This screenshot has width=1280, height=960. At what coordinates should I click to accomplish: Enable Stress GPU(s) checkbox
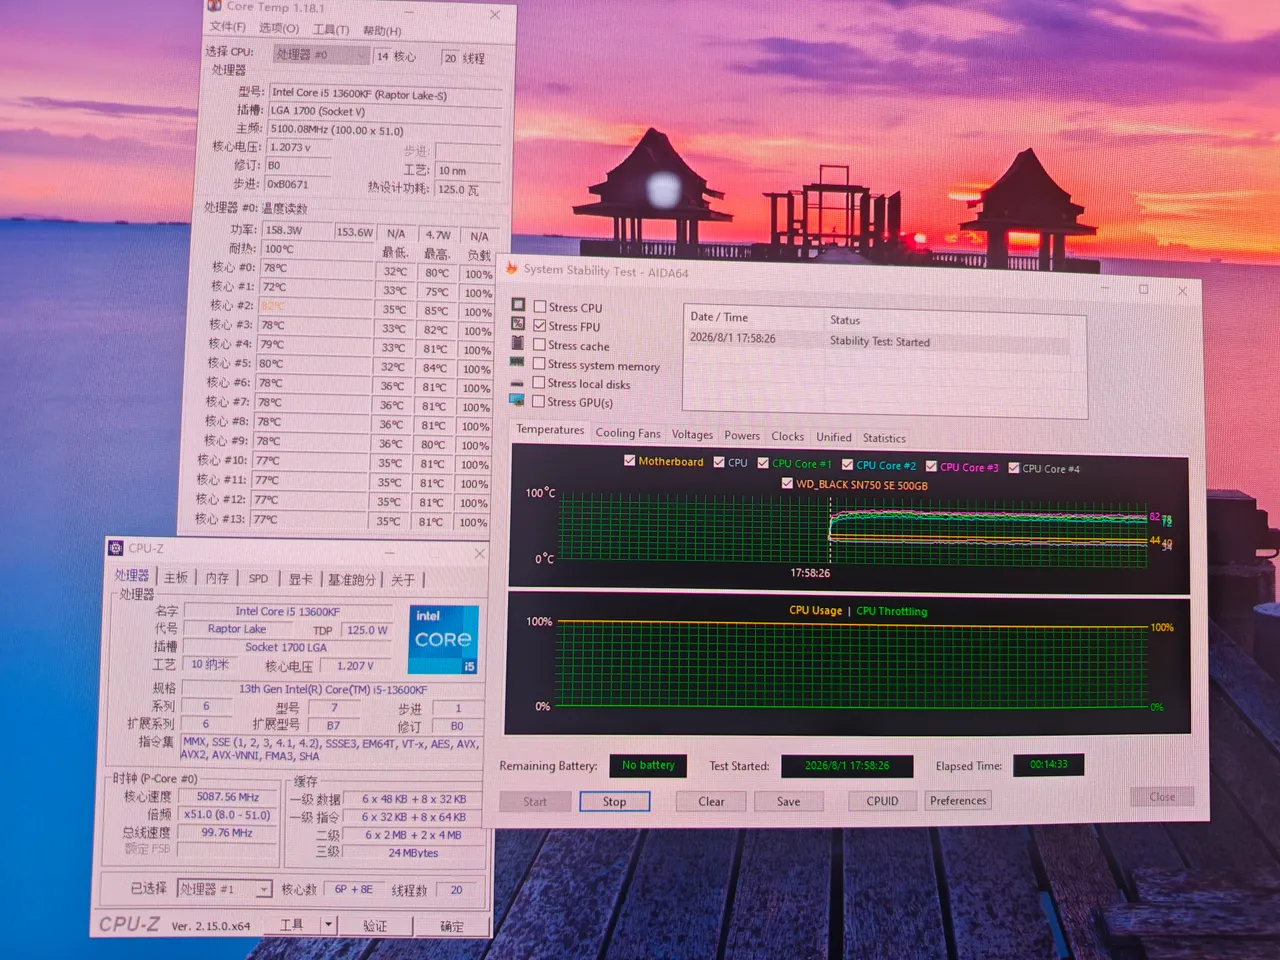coord(539,402)
